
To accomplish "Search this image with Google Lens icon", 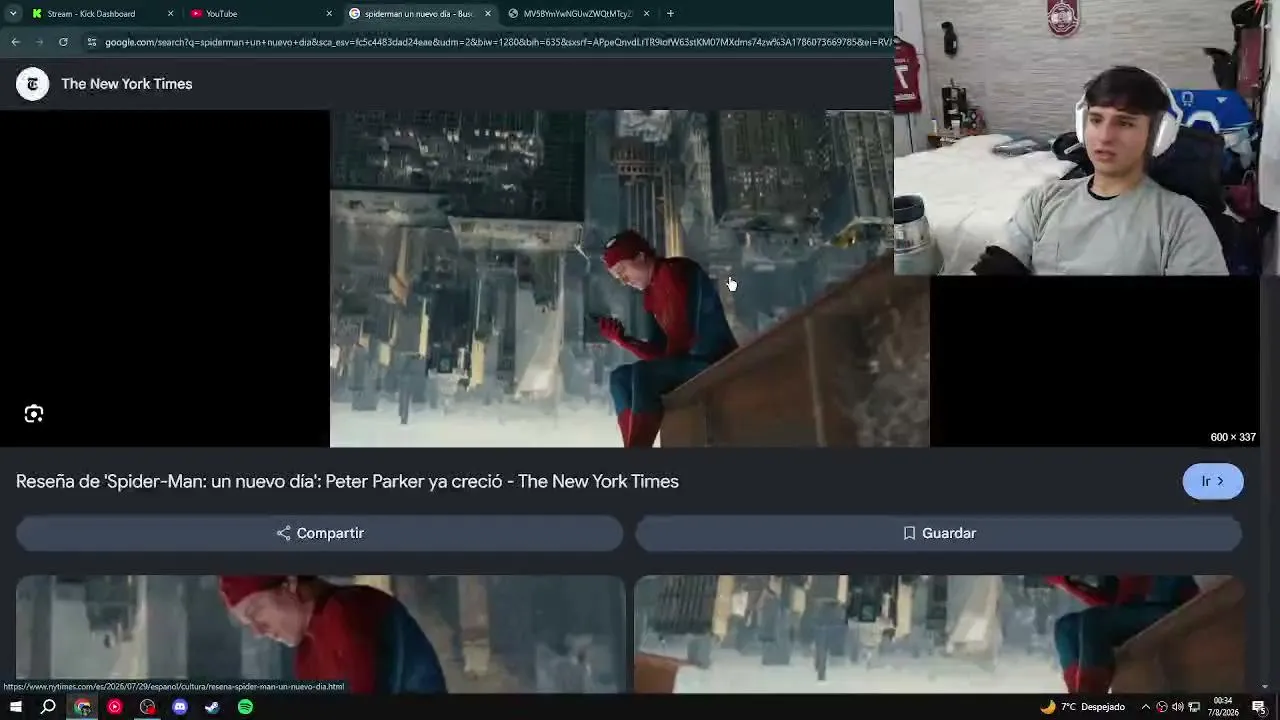I will (x=34, y=414).
